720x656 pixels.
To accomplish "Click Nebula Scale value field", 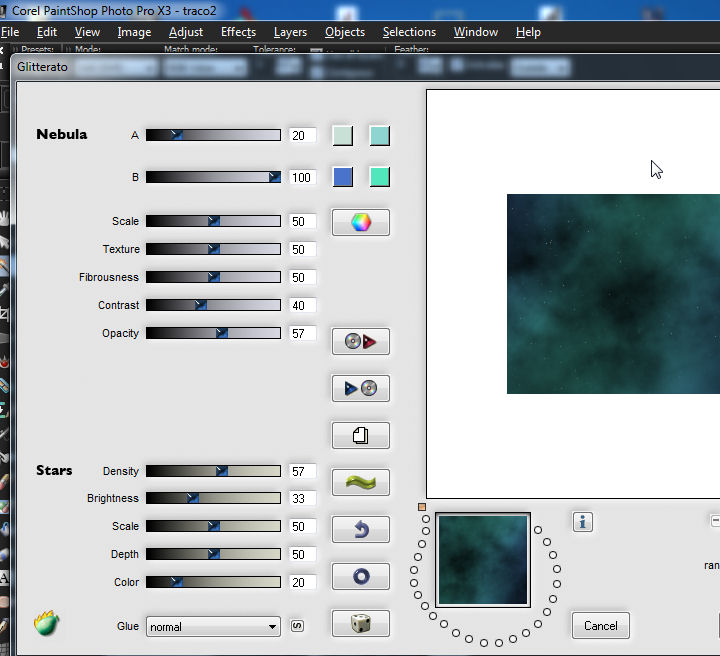I will [303, 222].
